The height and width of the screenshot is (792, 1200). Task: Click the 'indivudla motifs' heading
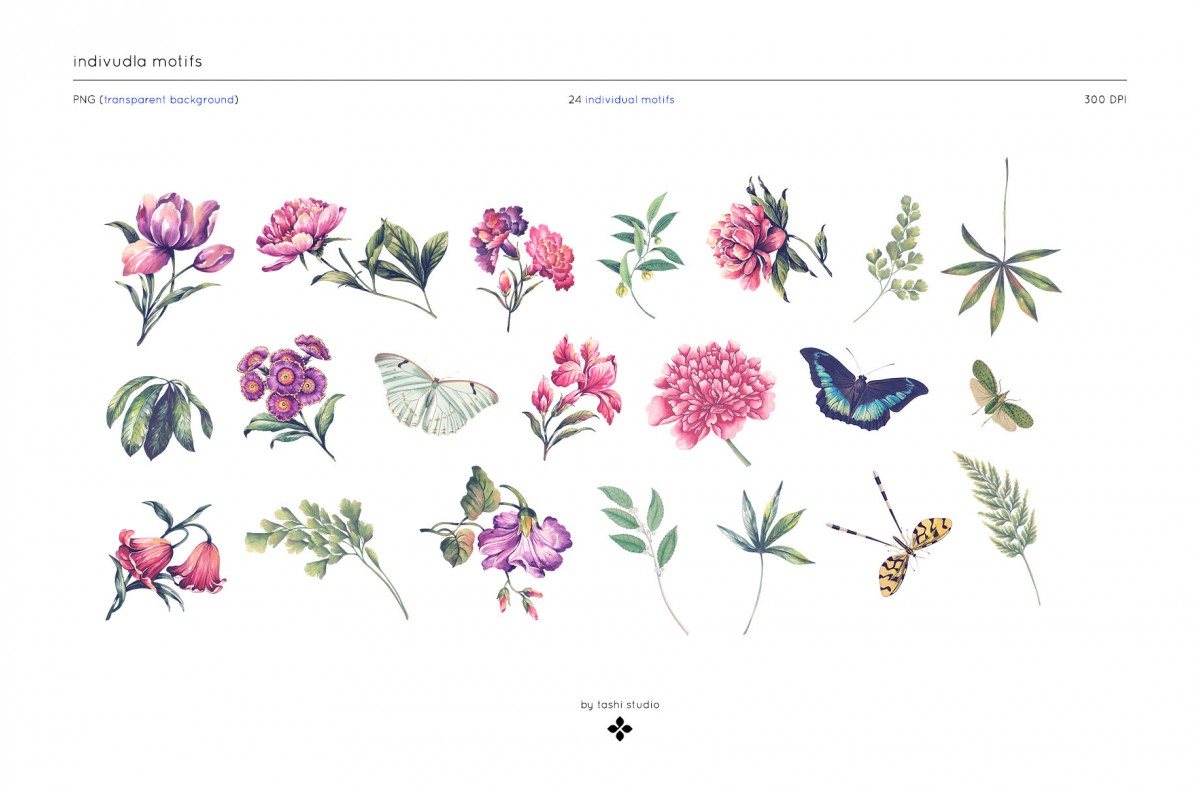[138, 61]
